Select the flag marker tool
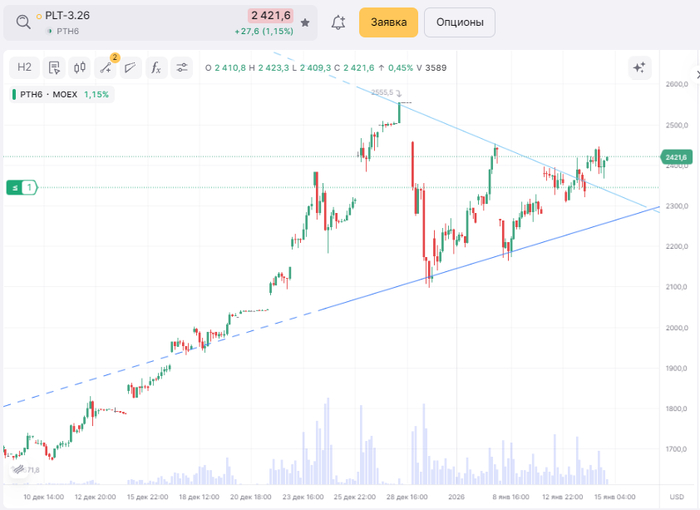700x510 pixels. [130, 68]
